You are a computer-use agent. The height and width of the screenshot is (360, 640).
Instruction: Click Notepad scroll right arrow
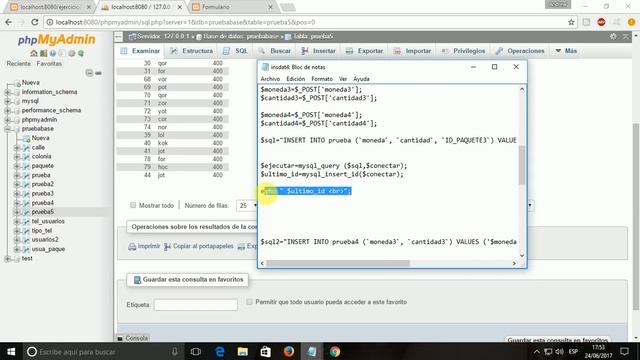coord(514,264)
